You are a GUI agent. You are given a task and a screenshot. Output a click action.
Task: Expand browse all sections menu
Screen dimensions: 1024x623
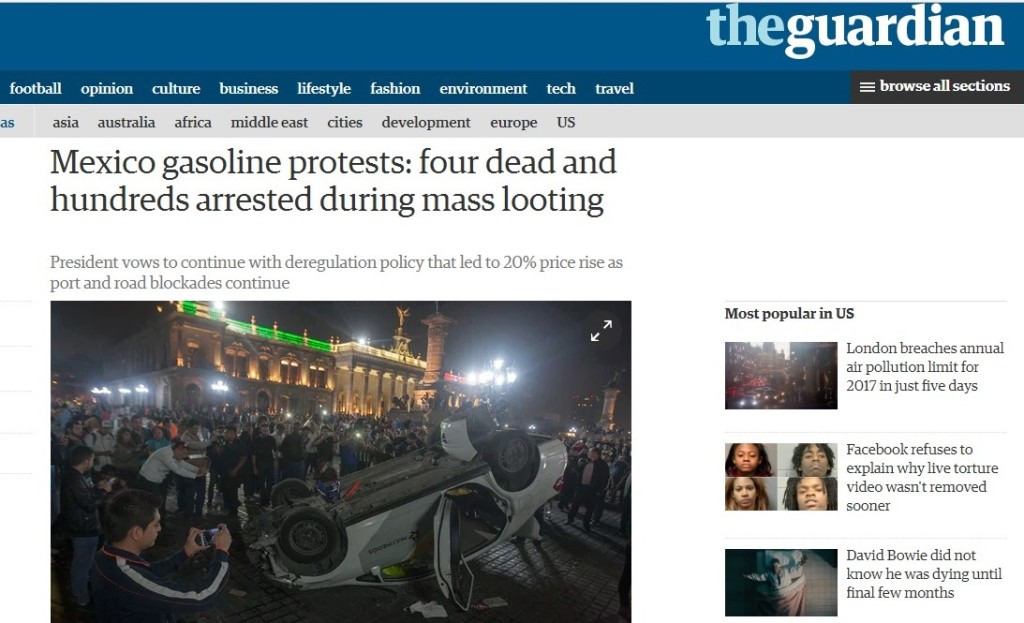click(x=936, y=87)
